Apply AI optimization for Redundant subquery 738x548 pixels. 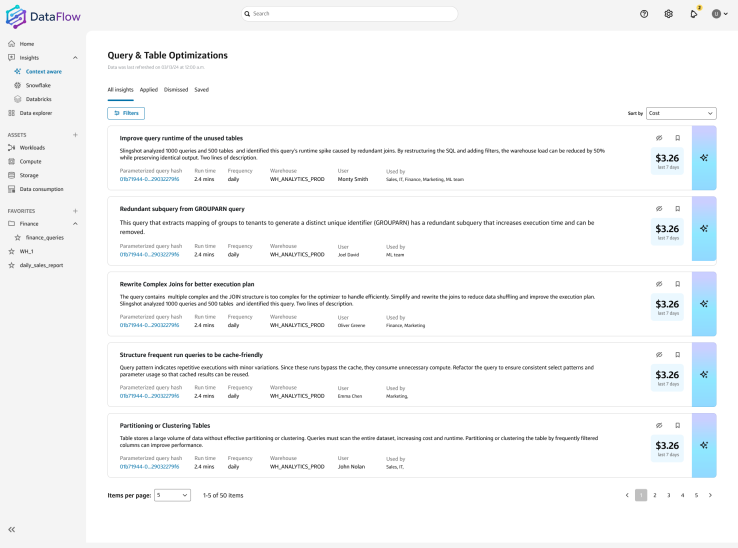[x=704, y=228]
